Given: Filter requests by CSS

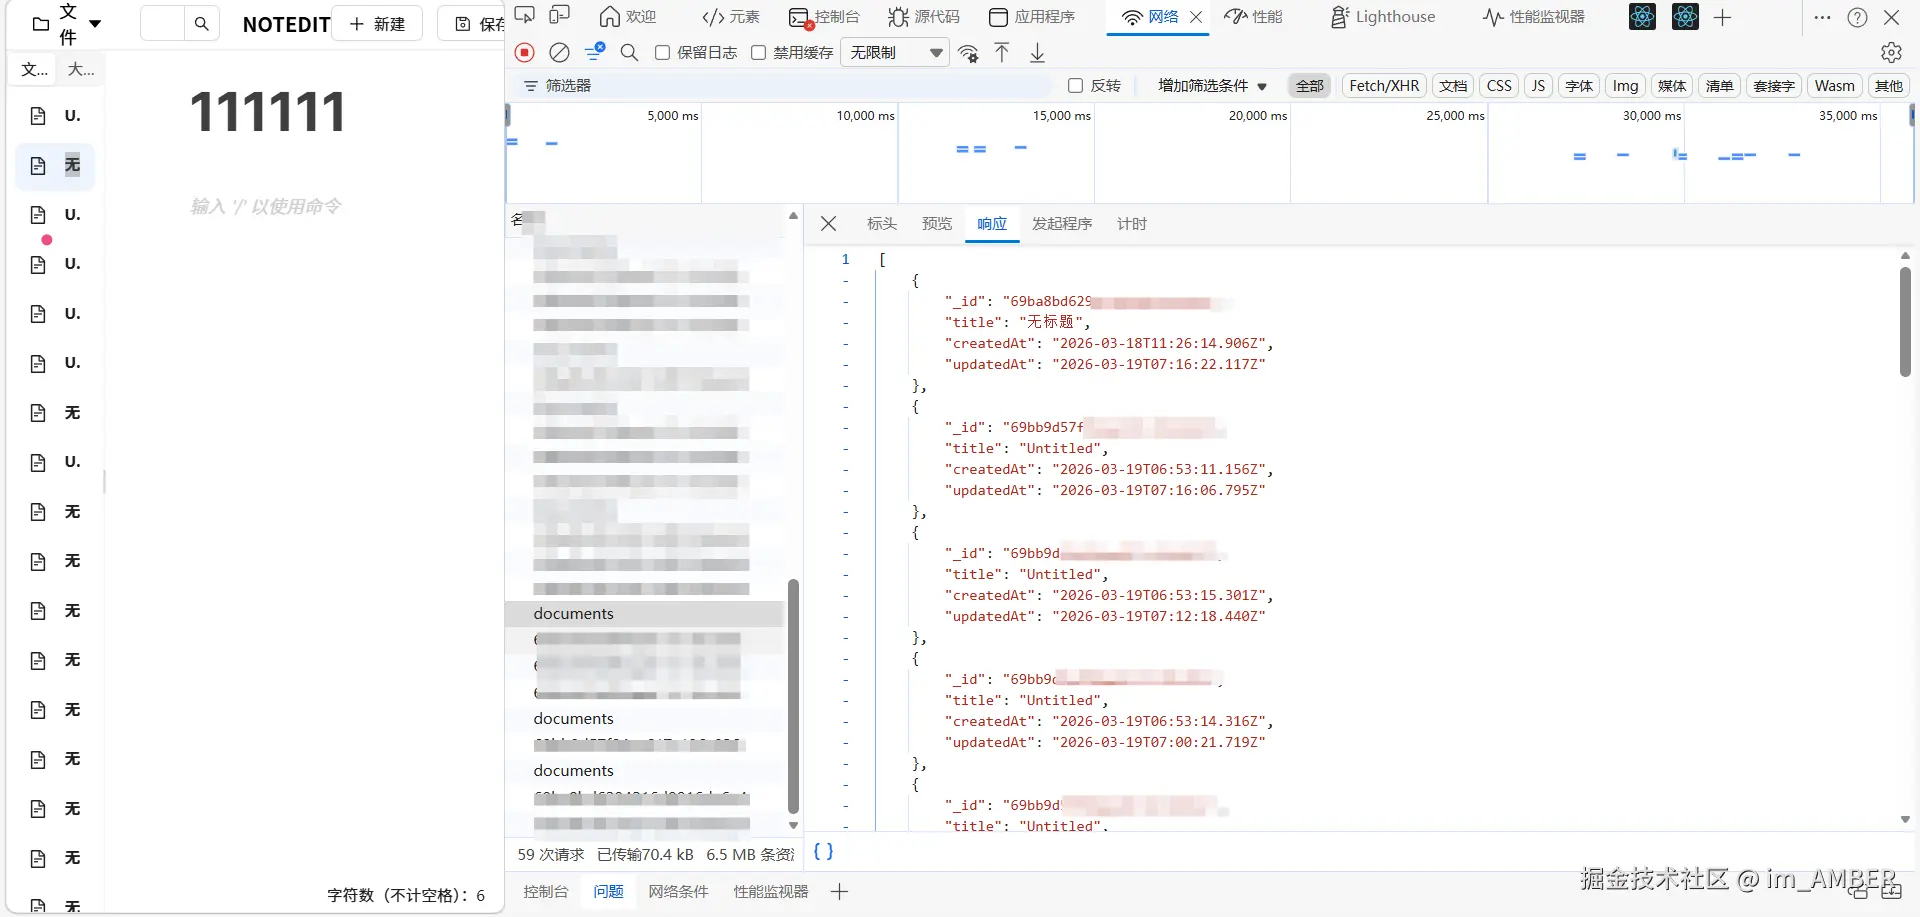Looking at the screenshot, I should (x=1499, y=86).
